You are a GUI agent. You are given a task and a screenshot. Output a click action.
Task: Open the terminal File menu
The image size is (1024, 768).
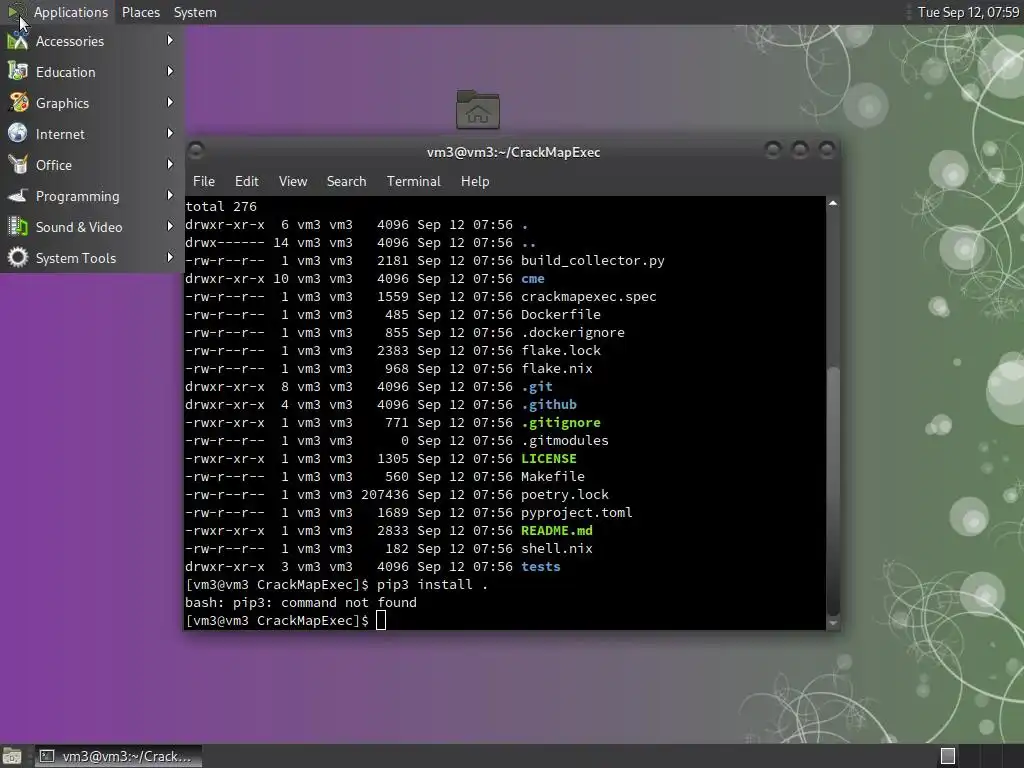204,182
